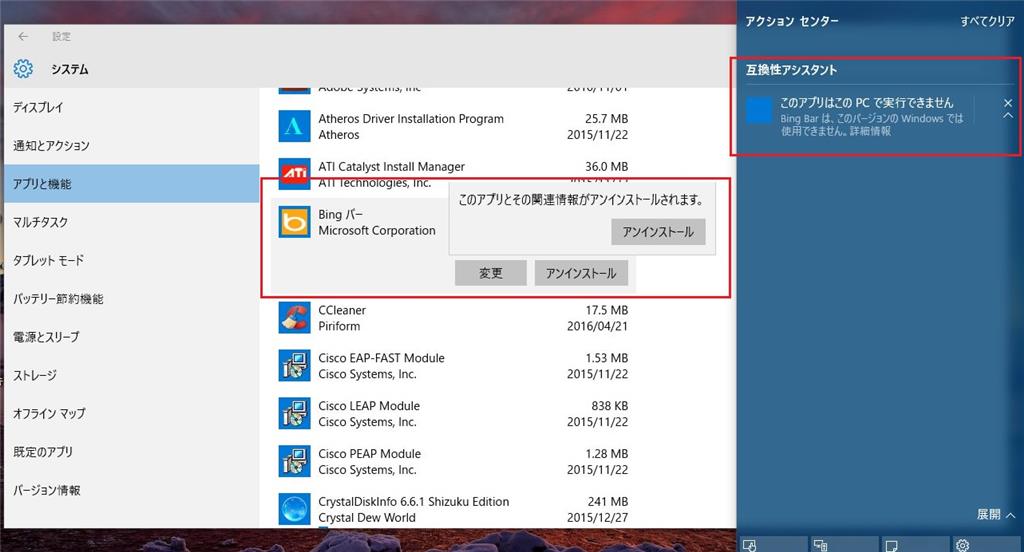1024x552 pixels.
Task: Click the Atheros Driver Installation Program icon
Action: 294,126
